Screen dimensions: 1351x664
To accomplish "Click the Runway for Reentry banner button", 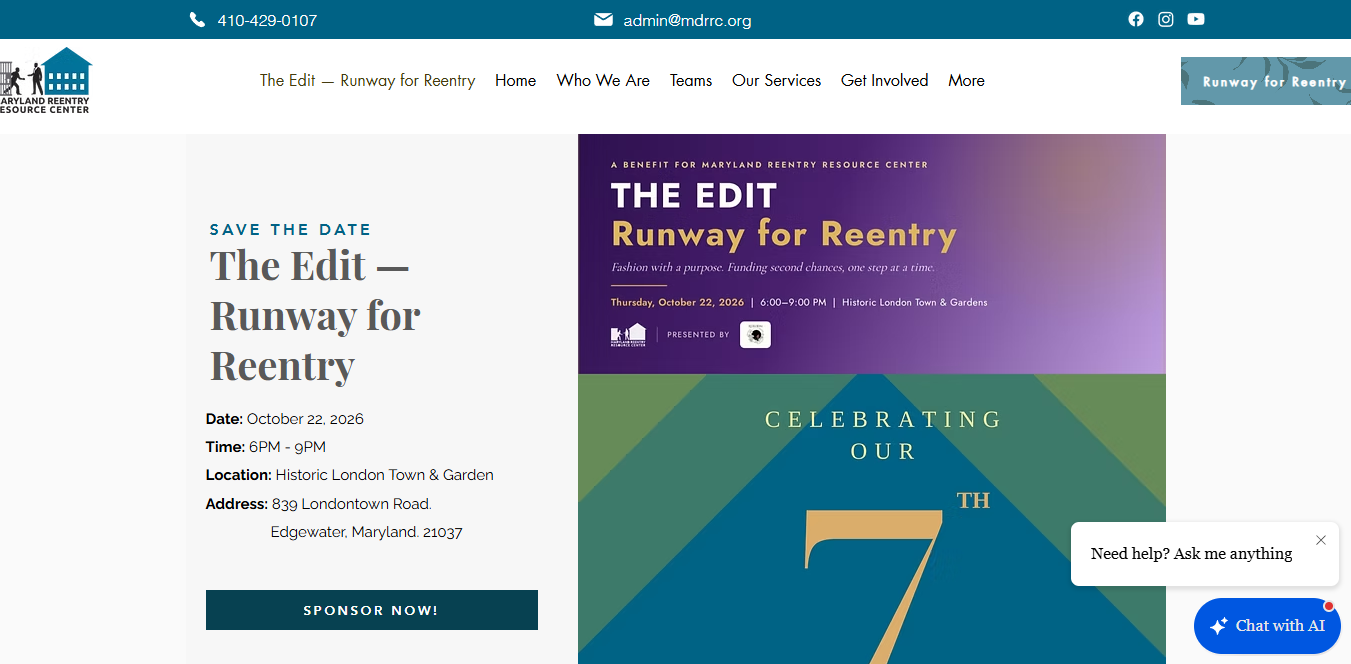I will coord(1266,81).
